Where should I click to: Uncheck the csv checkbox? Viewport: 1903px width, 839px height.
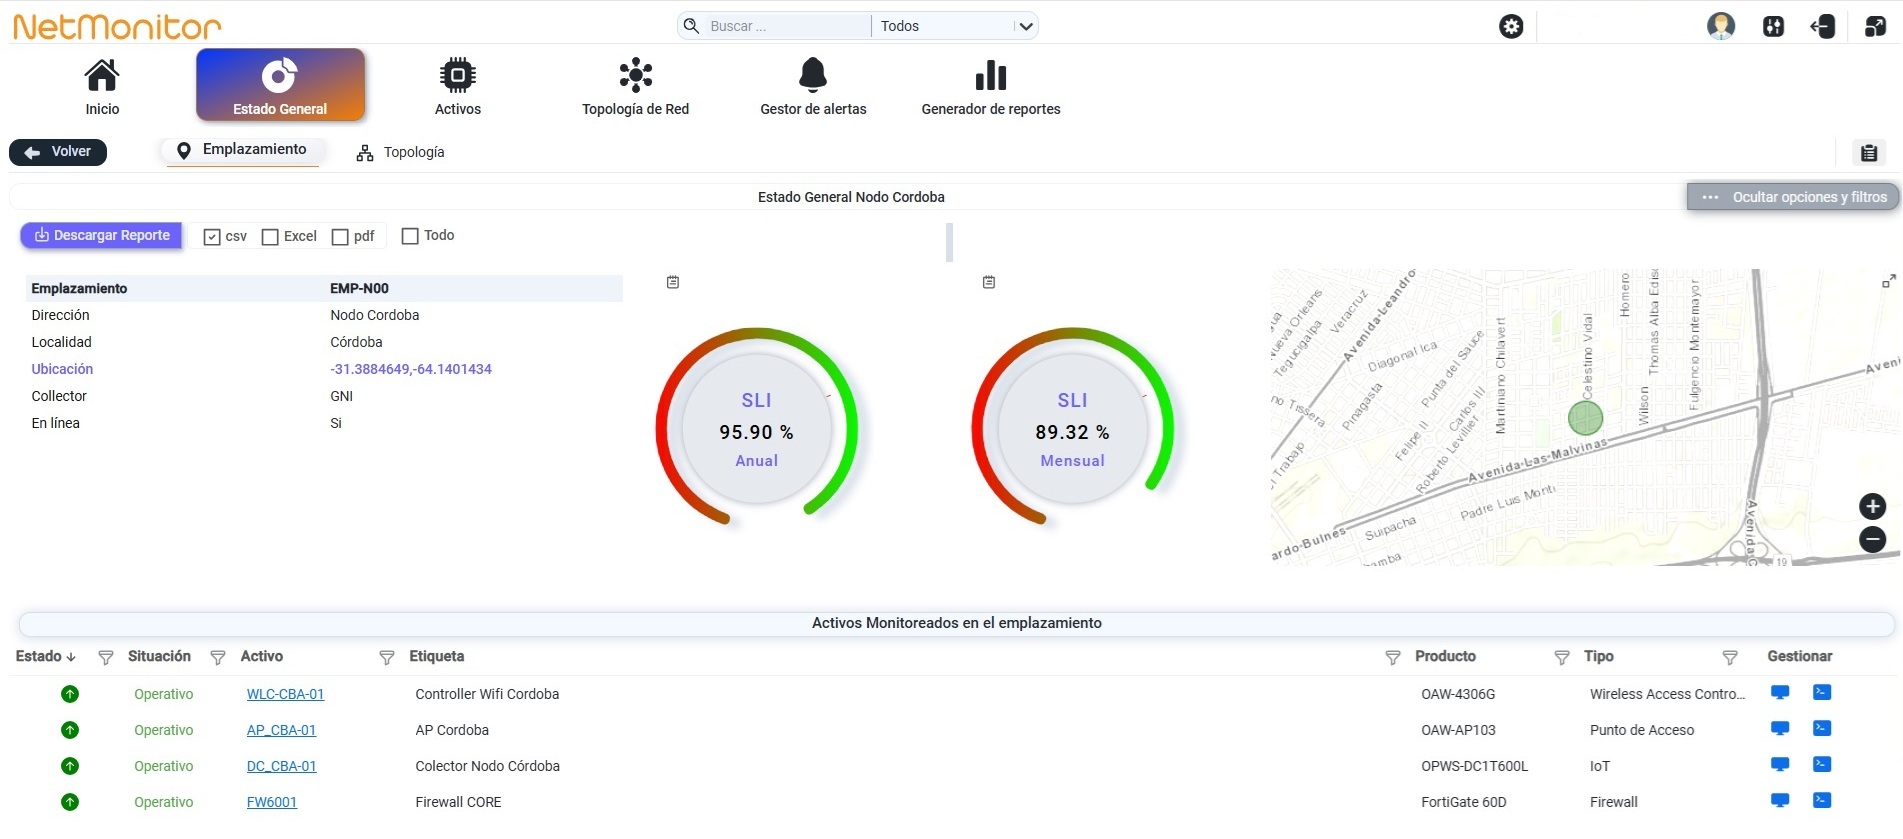pos(212,237)
